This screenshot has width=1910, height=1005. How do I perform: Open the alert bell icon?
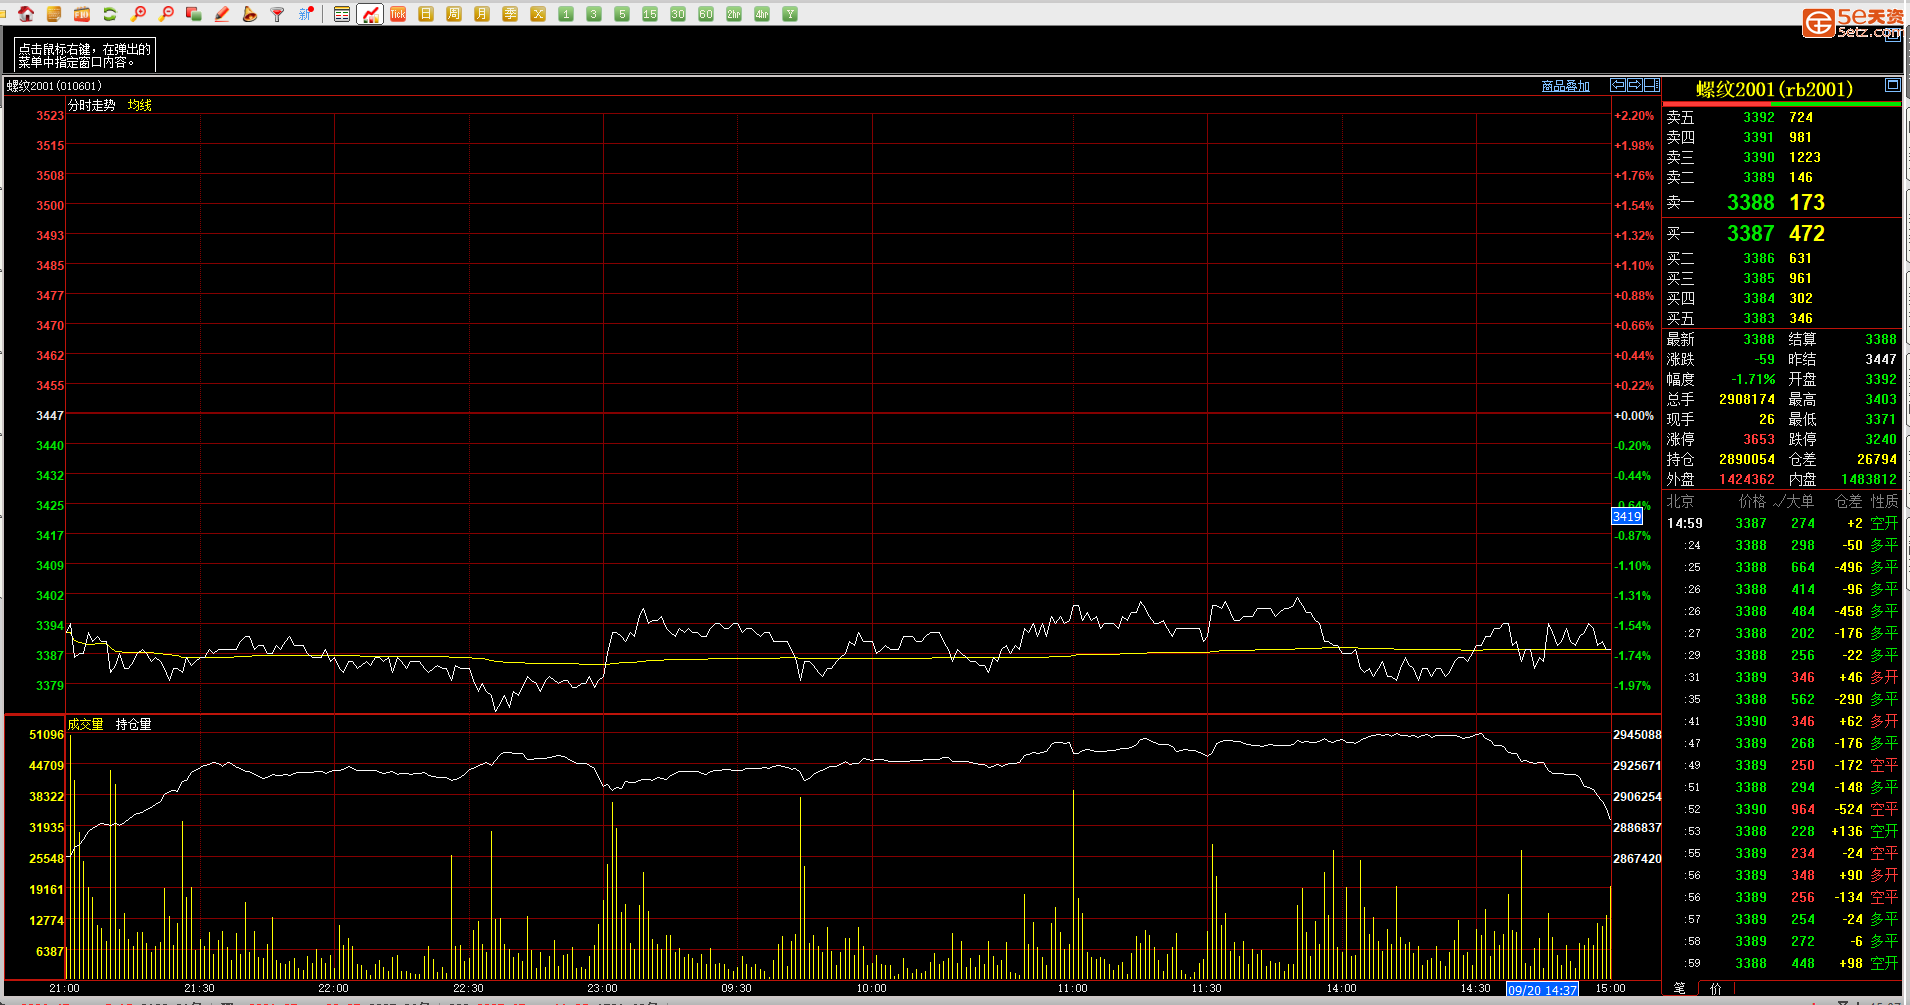click(250, 14)
